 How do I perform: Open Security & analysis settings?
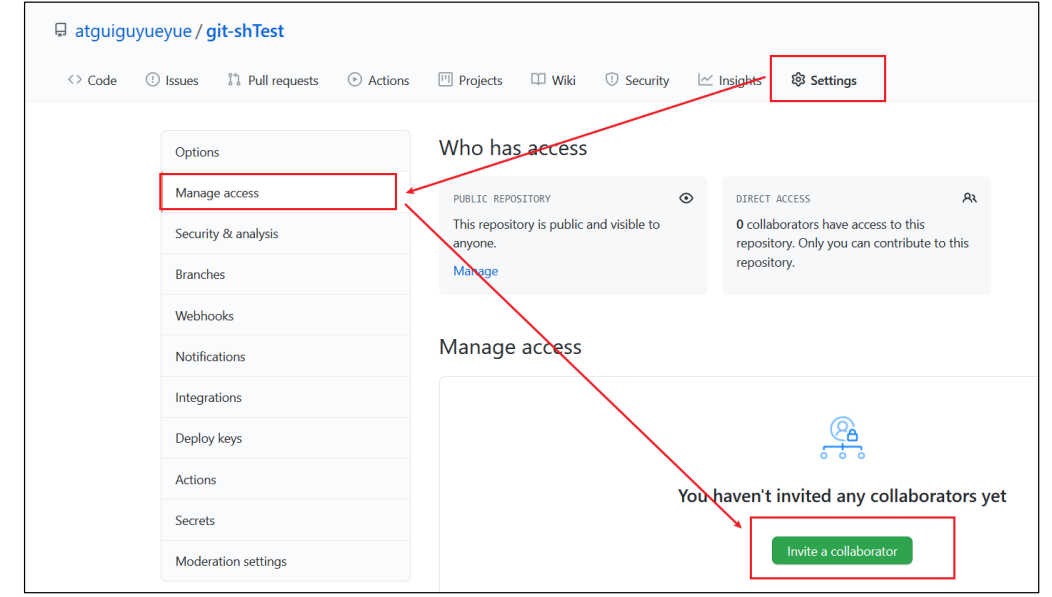(x=286, y=233)
